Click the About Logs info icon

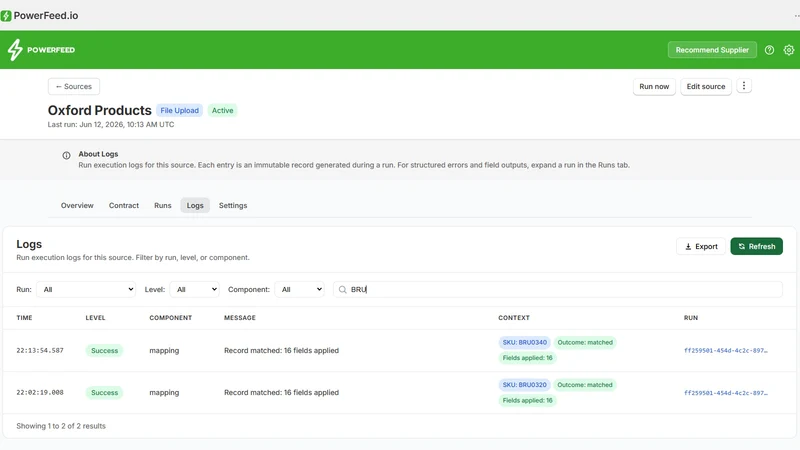pyautogui.click(x=66, y=156)
